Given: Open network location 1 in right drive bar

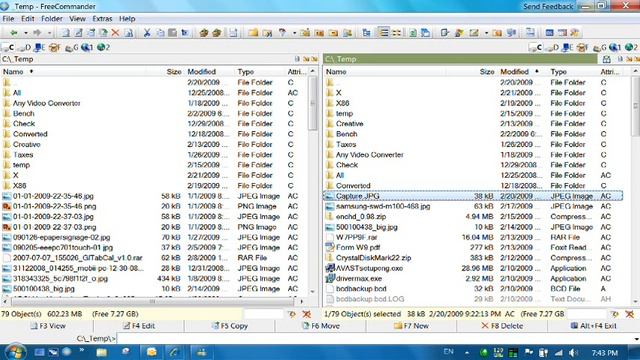Looking at the screenshot, I should point(615,47).
